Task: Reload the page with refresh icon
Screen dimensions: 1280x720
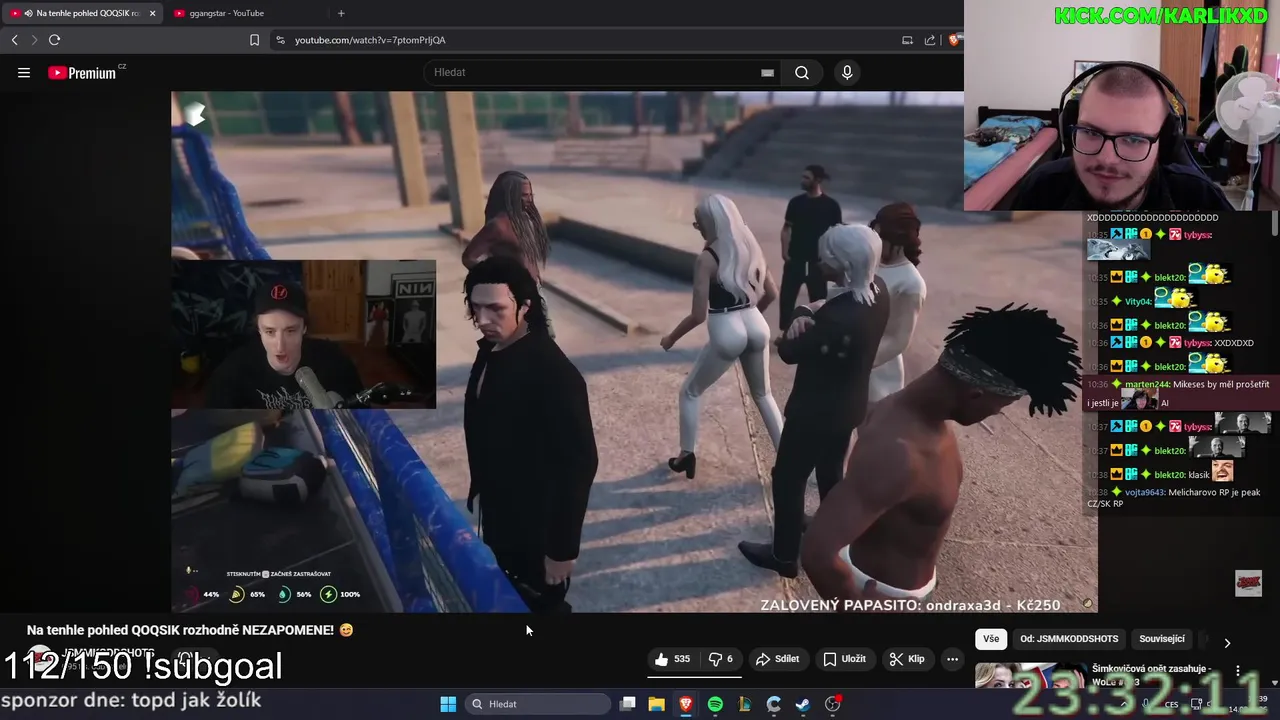Action: 54,40
